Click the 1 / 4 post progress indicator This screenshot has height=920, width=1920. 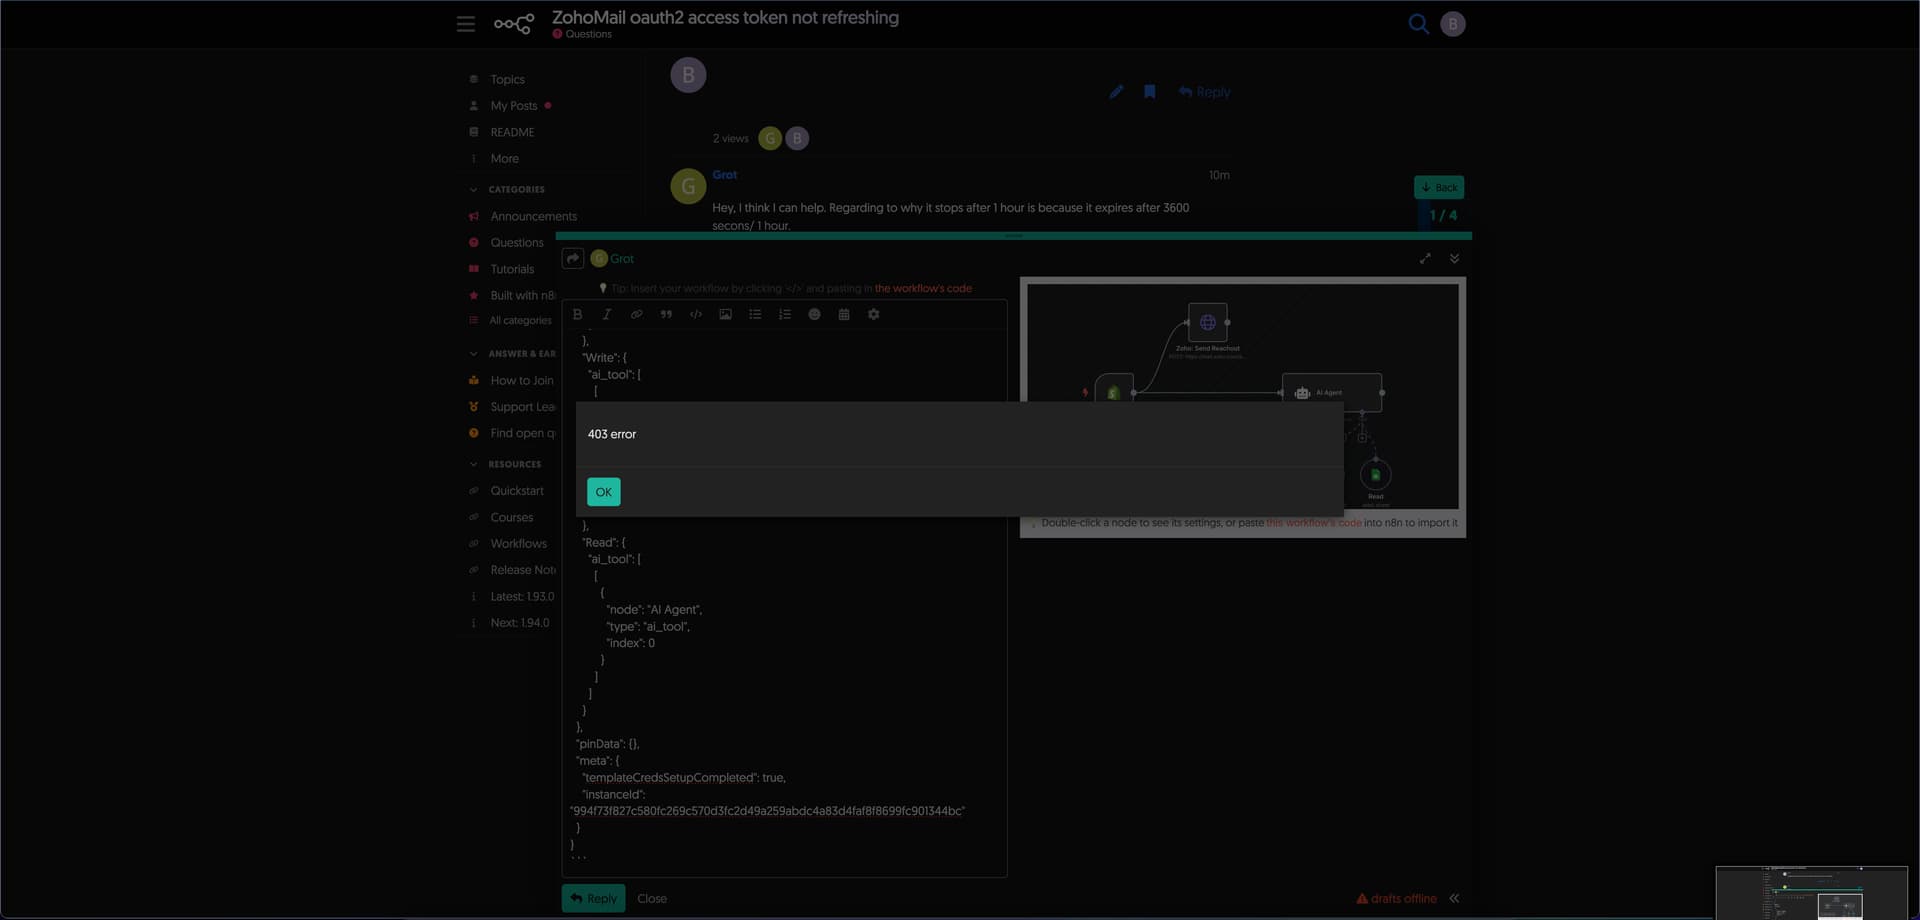click(x=1443, y=215)
